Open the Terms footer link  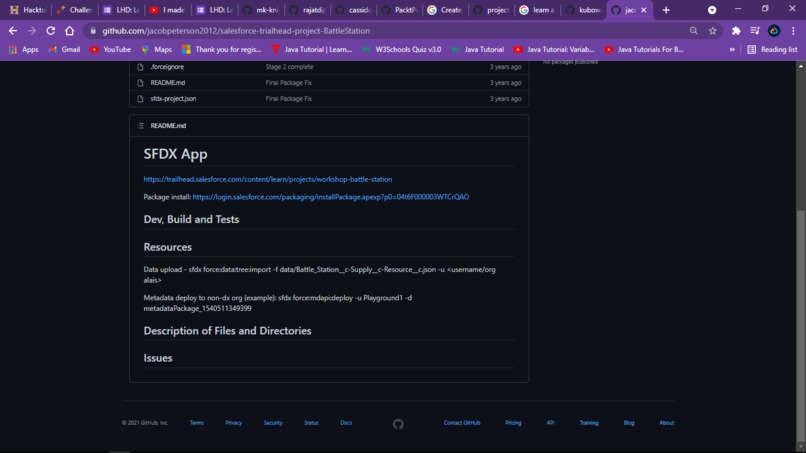(196, 423)
